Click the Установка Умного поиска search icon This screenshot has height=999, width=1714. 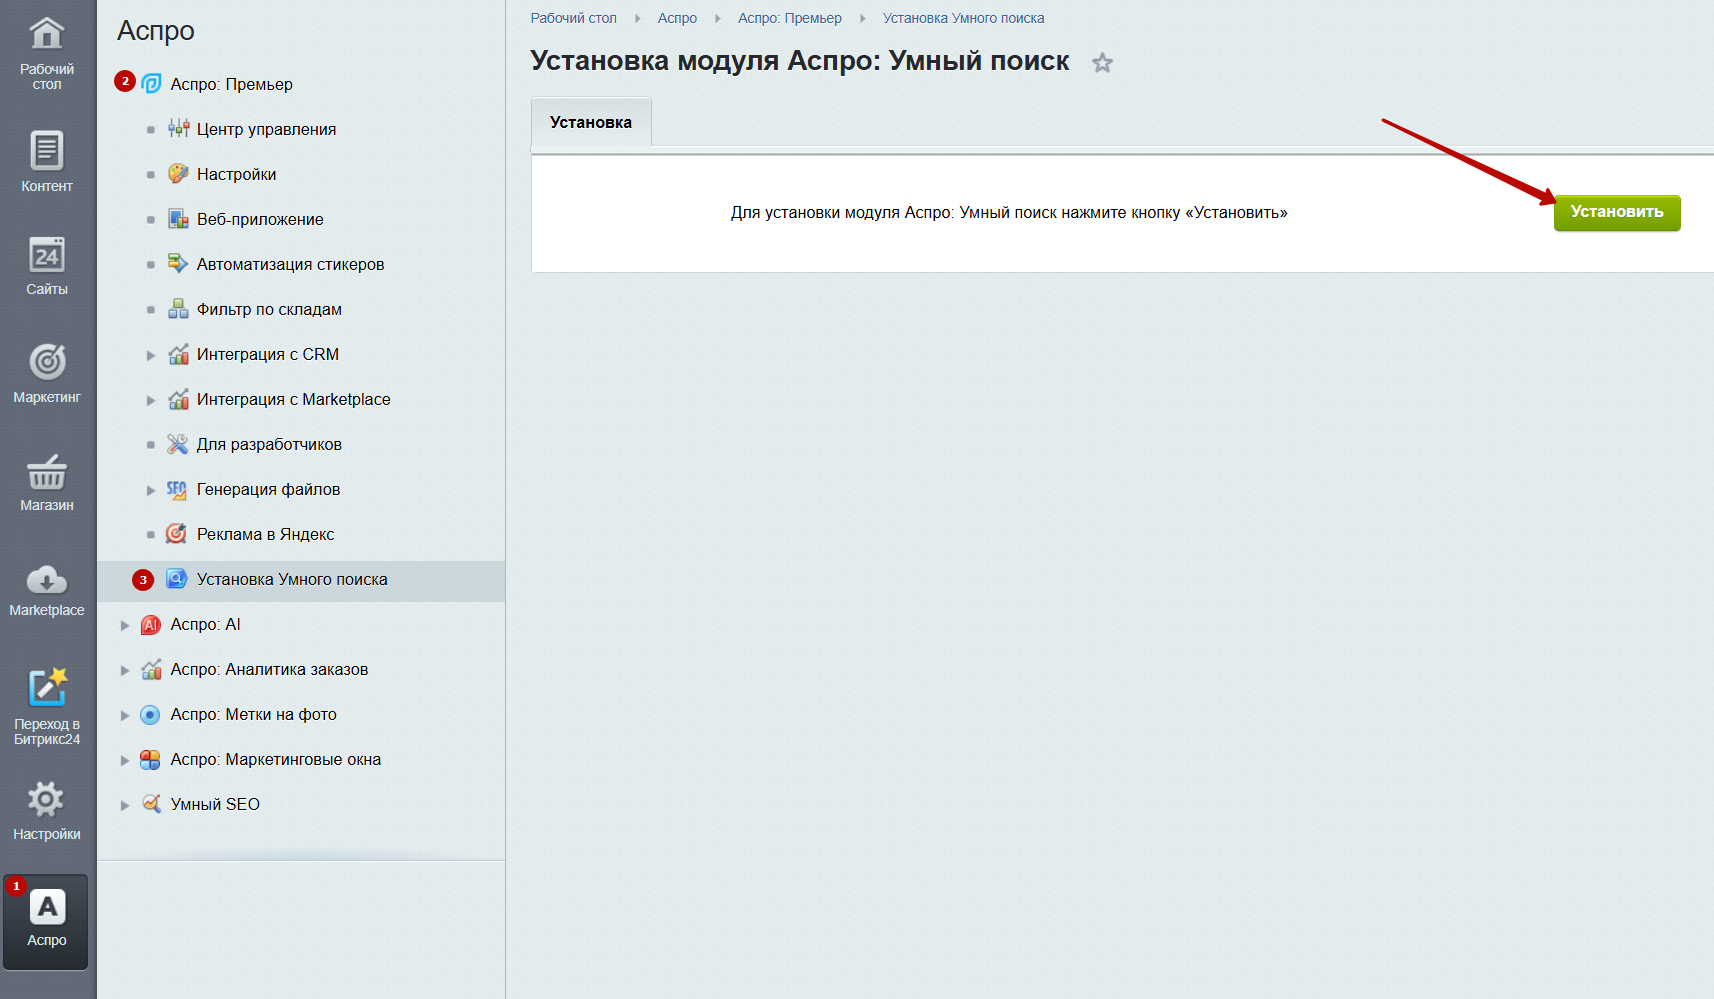pyautogui.click(x=177, y=579)
